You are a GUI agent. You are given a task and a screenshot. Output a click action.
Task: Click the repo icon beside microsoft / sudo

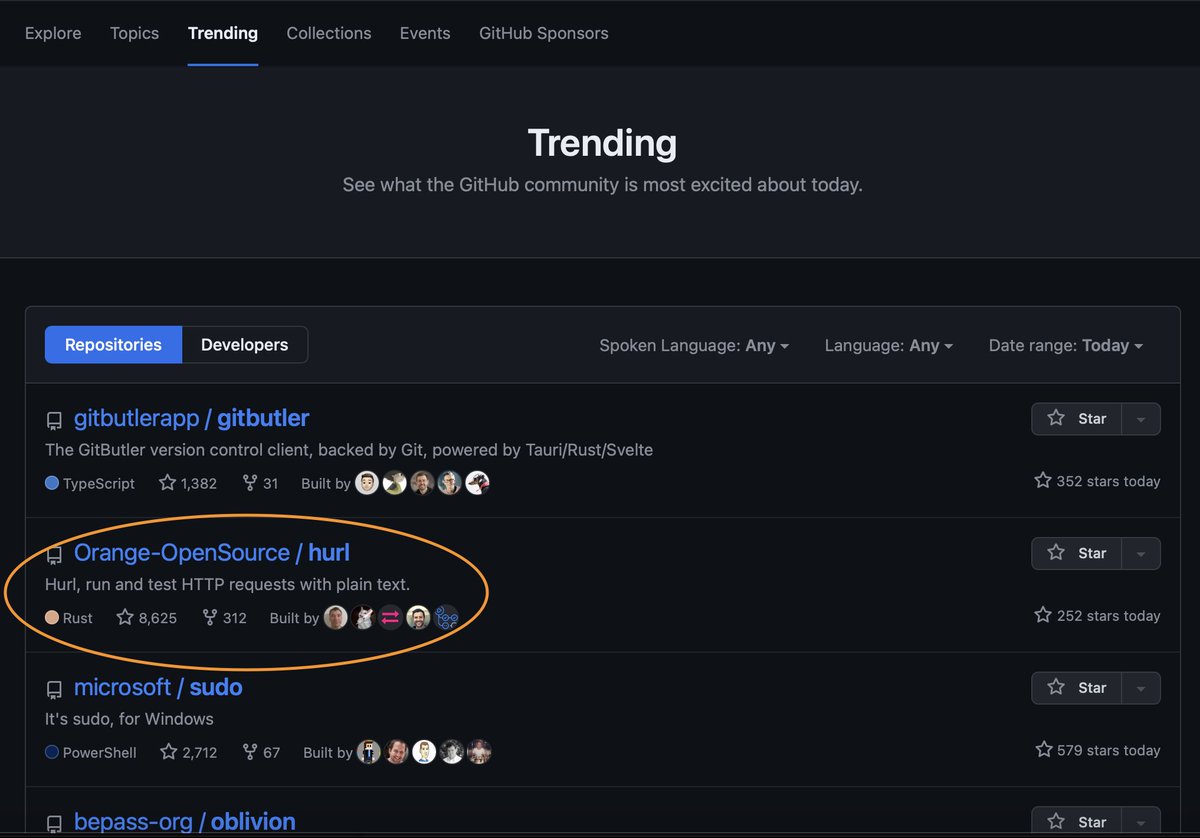[x=54, y=689]
